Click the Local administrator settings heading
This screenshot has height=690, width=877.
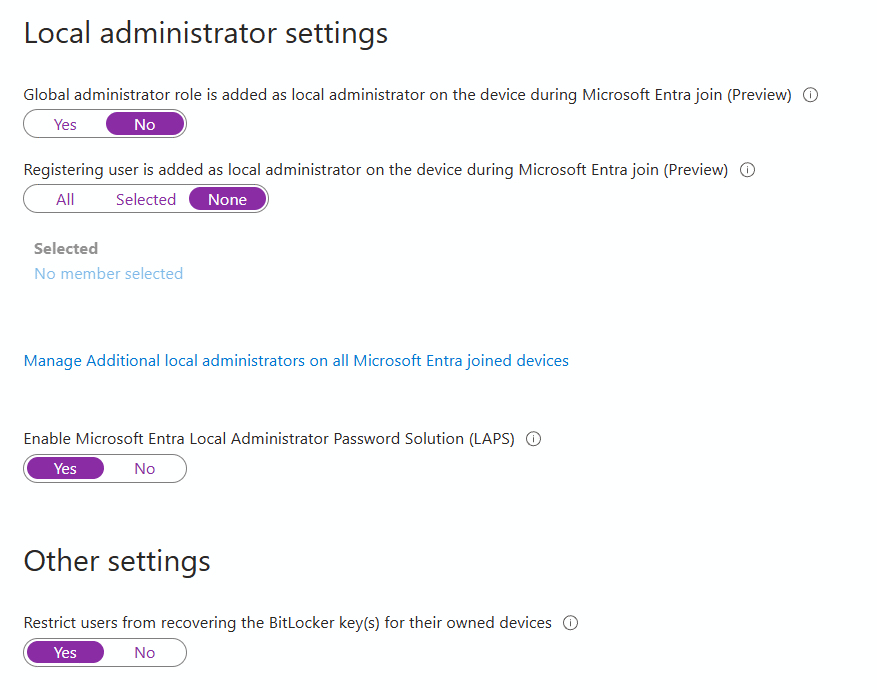(x=206, y=34)
